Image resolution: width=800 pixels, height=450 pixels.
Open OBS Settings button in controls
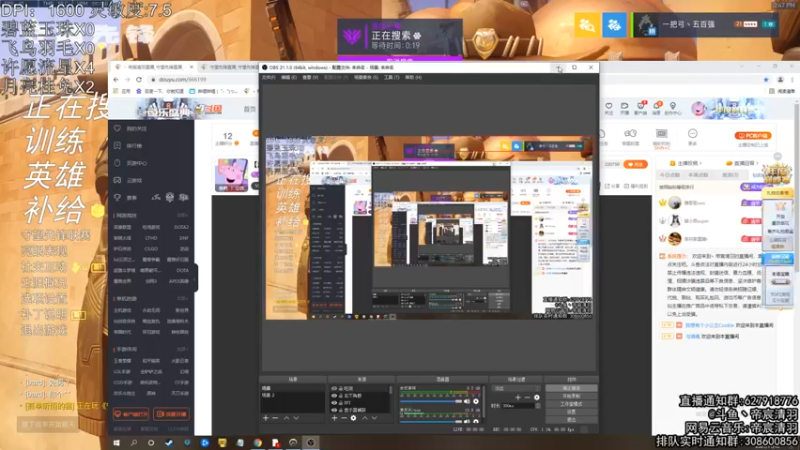571,412
